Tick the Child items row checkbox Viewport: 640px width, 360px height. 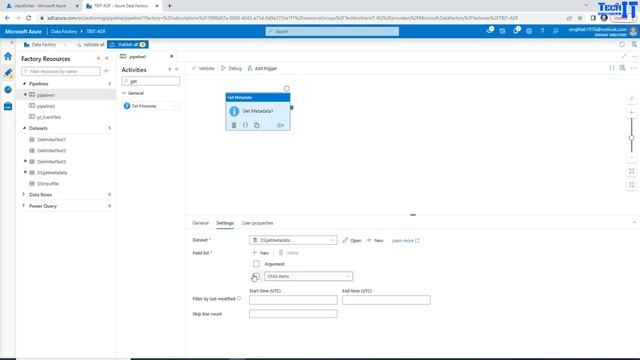(256, 277)
